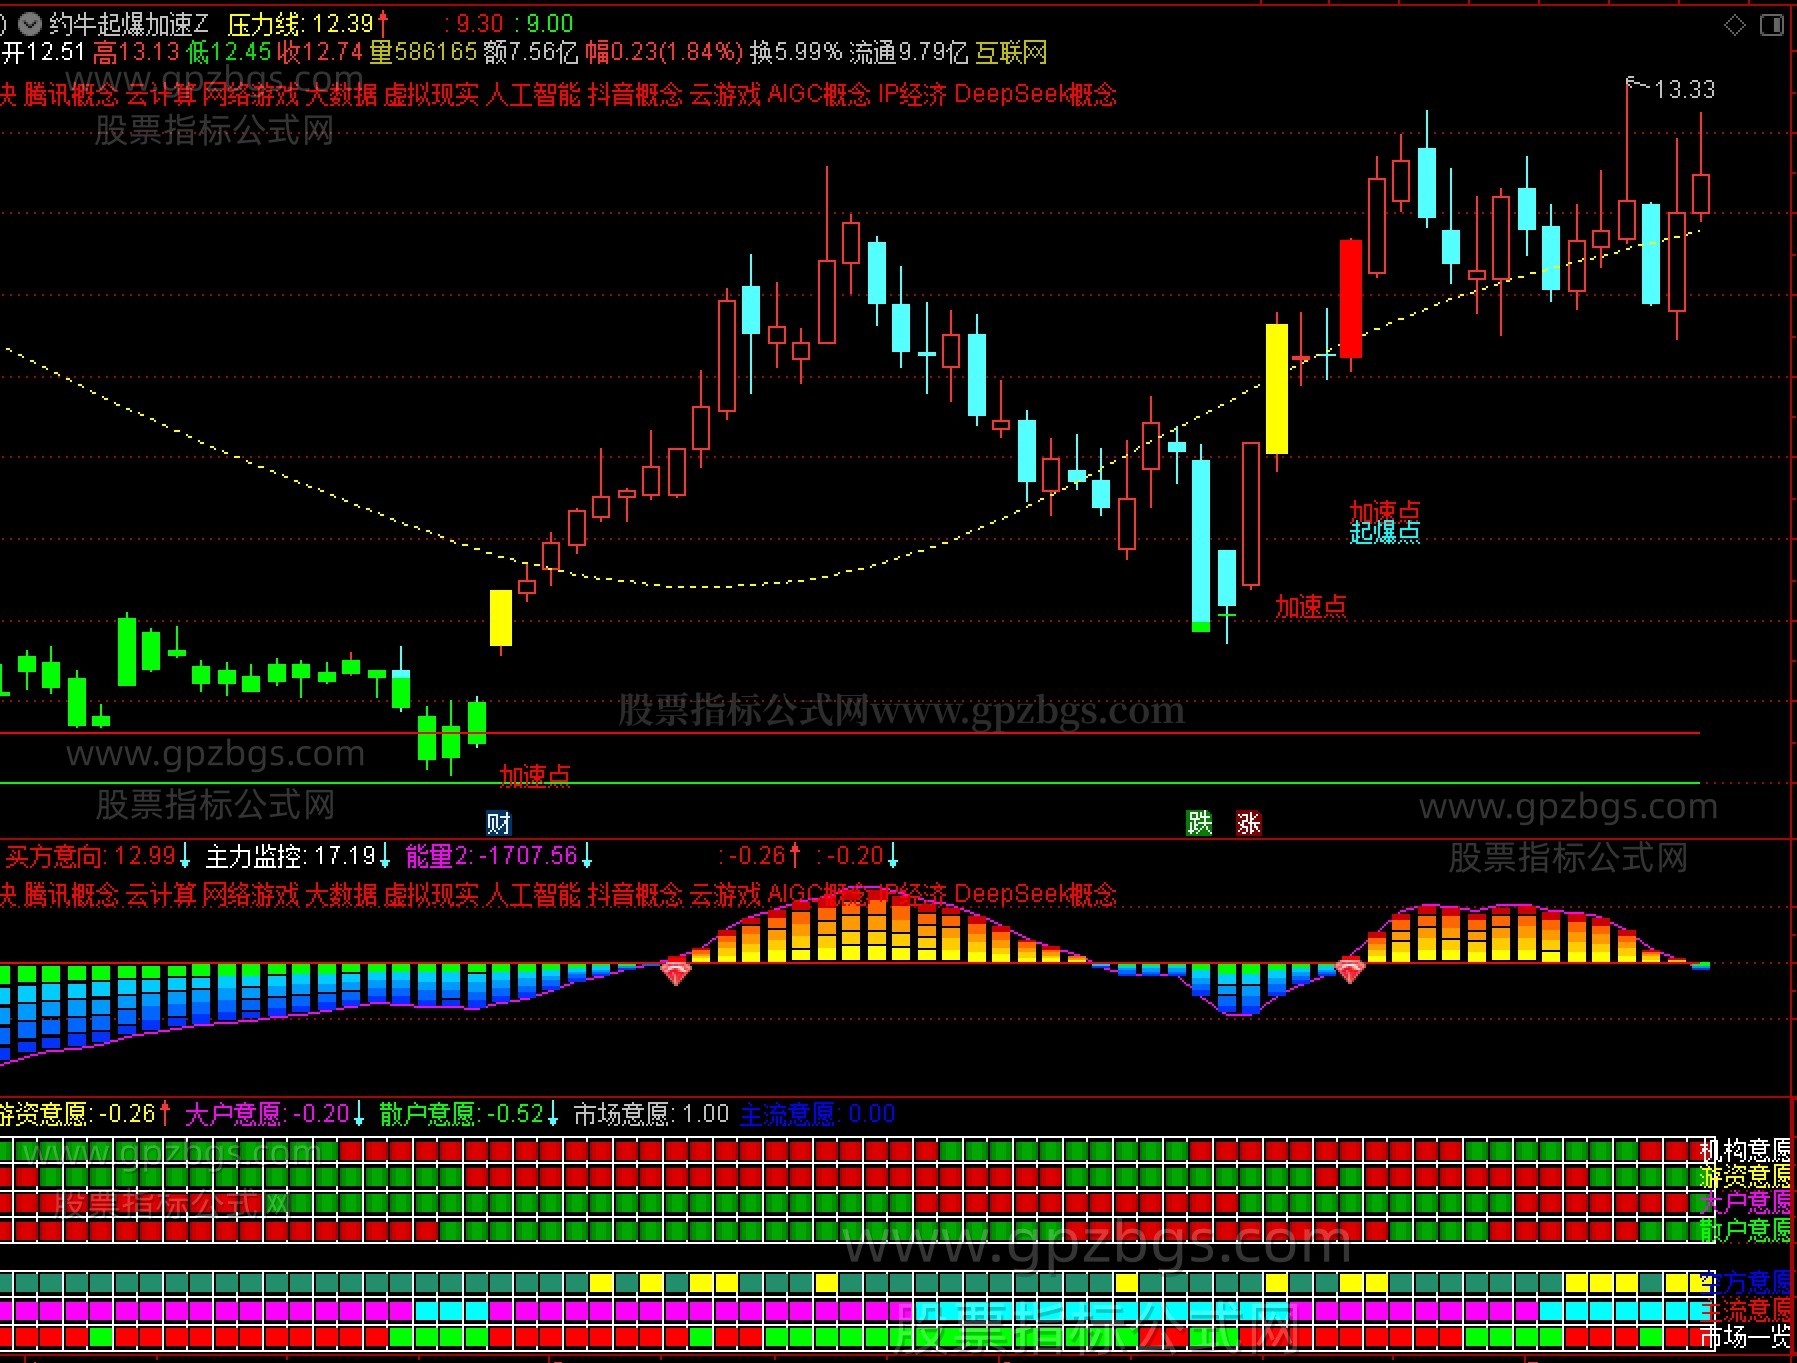Select the left red diamond signal marker
The image size is (1797, 1363).
(676, 970)
